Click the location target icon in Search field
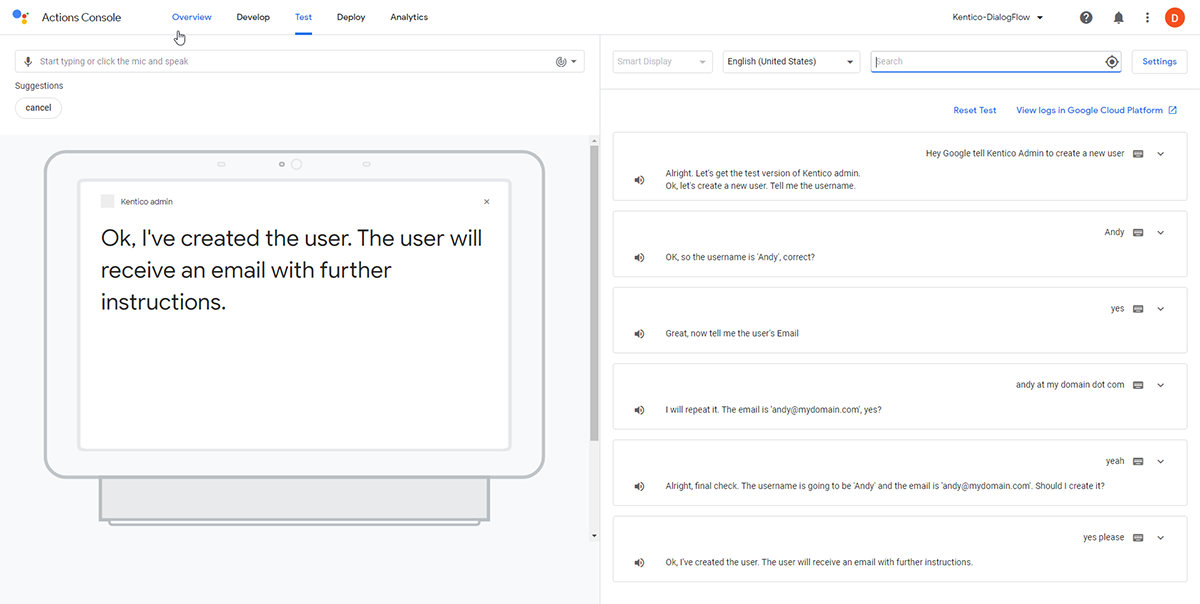Screen dimensions: 1200x604 [1111, 62]
